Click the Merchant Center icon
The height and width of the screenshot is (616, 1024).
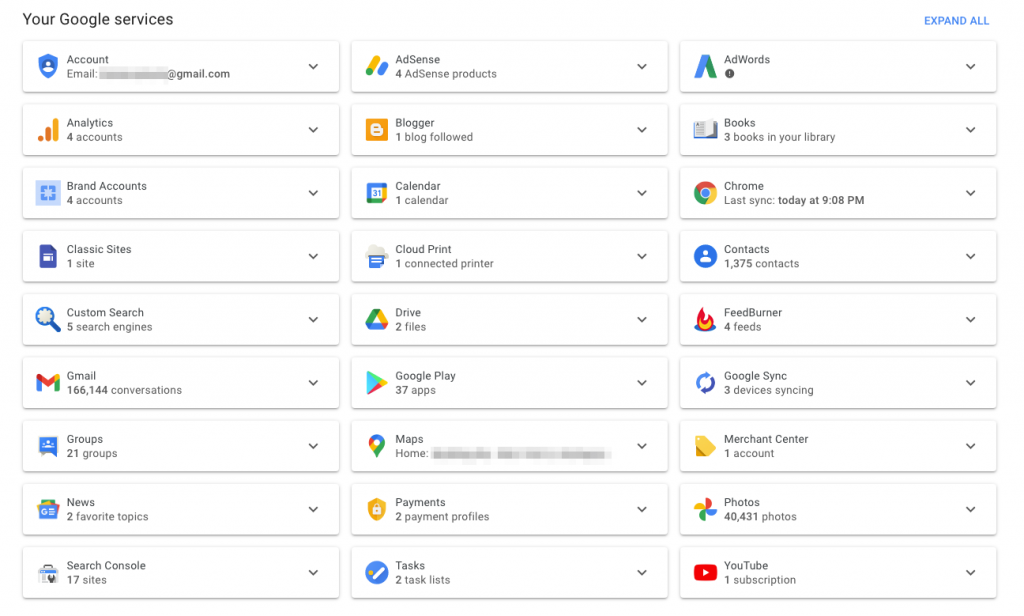[x=705, y=446]
